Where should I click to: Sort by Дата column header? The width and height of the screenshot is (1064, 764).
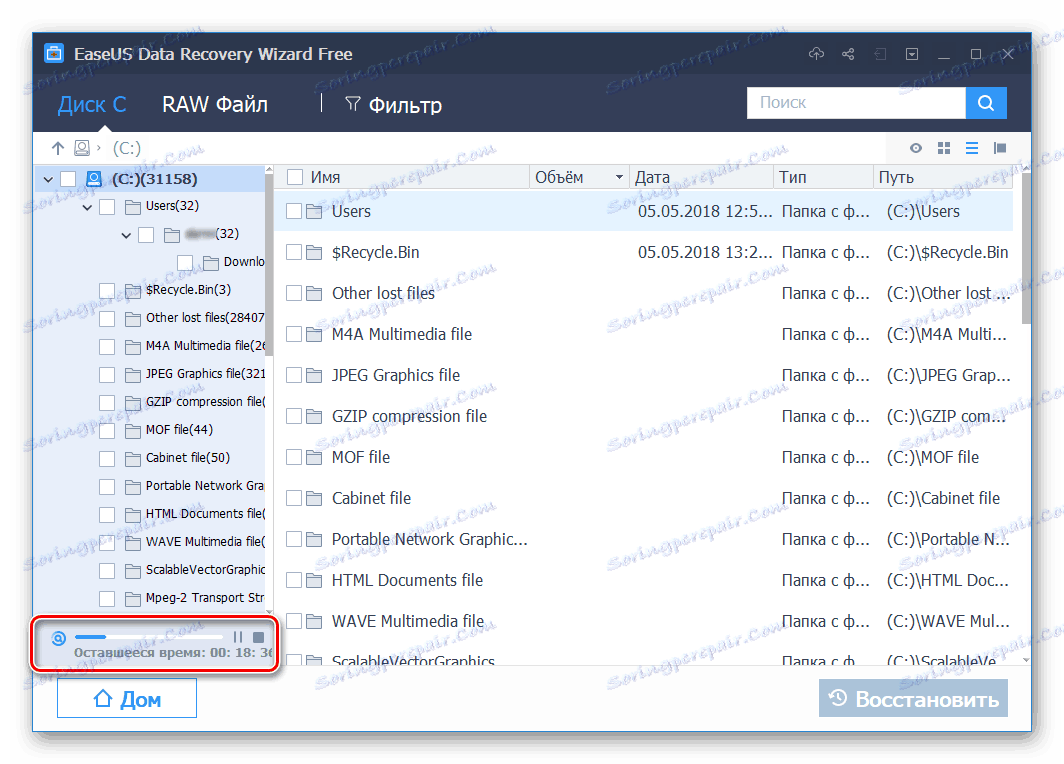(652, 177)
